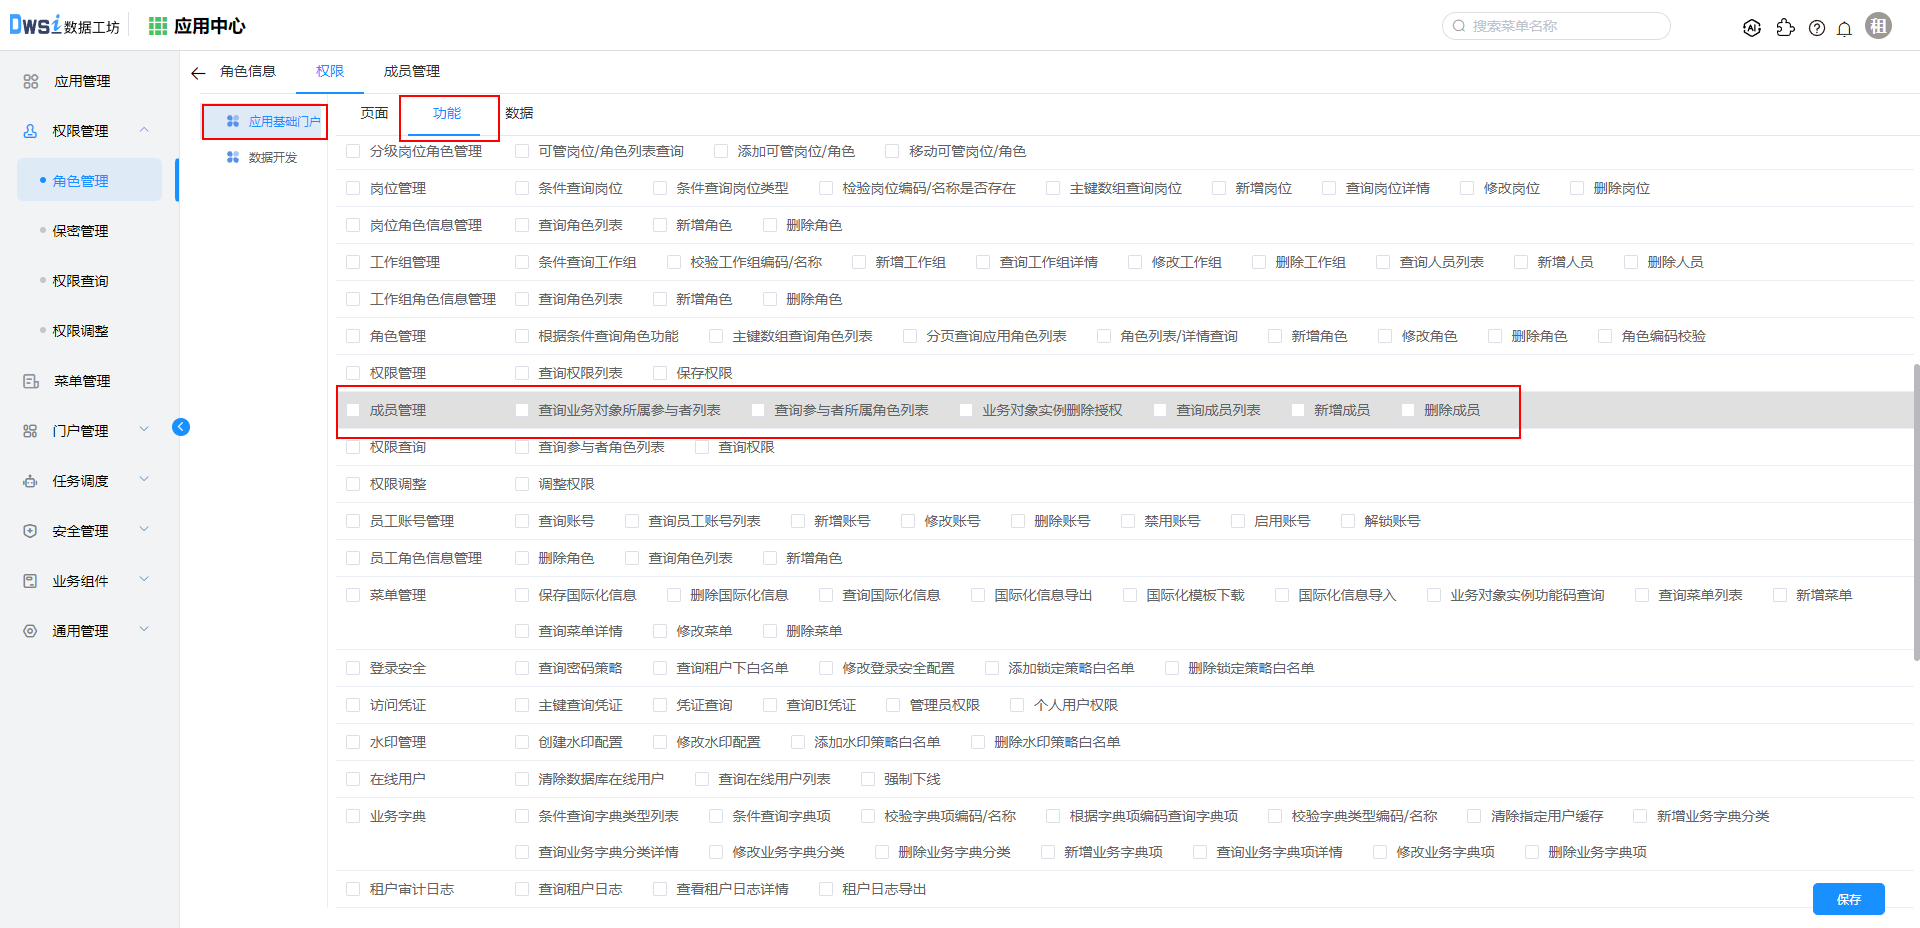This screenshot has height=928, width=1920.
Task: Open the help question-mark icon
Action: [x=1817, y=28]
